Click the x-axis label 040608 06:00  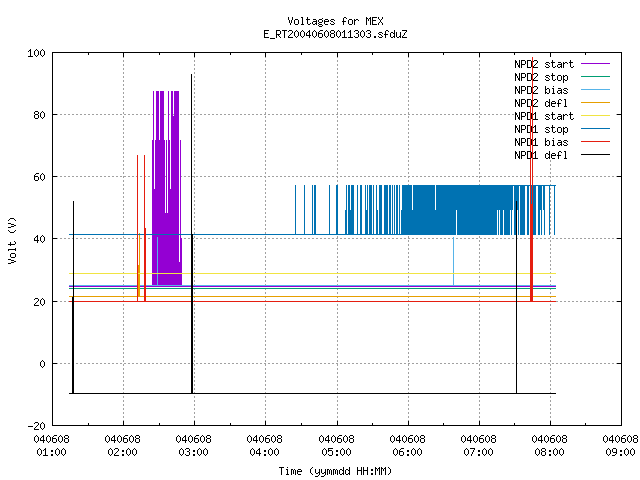tap(407, 446)
